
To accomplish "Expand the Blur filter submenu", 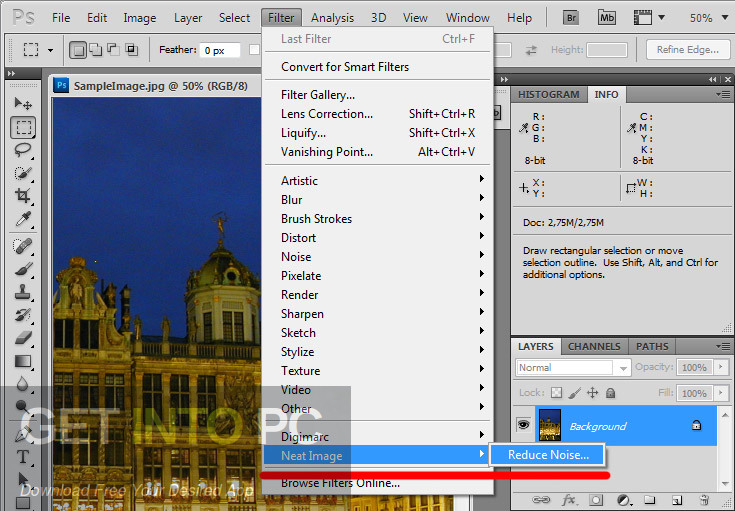I will [377, 200].
